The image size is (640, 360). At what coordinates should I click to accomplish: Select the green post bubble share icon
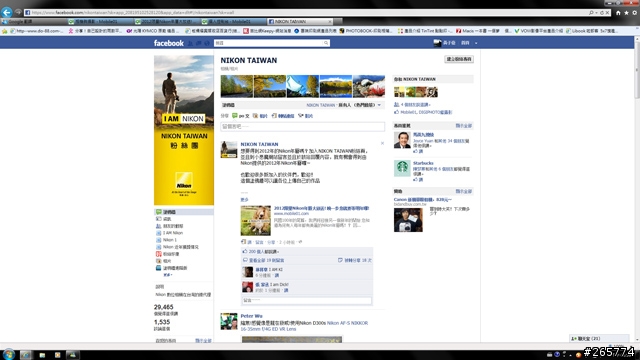[235, 116]
